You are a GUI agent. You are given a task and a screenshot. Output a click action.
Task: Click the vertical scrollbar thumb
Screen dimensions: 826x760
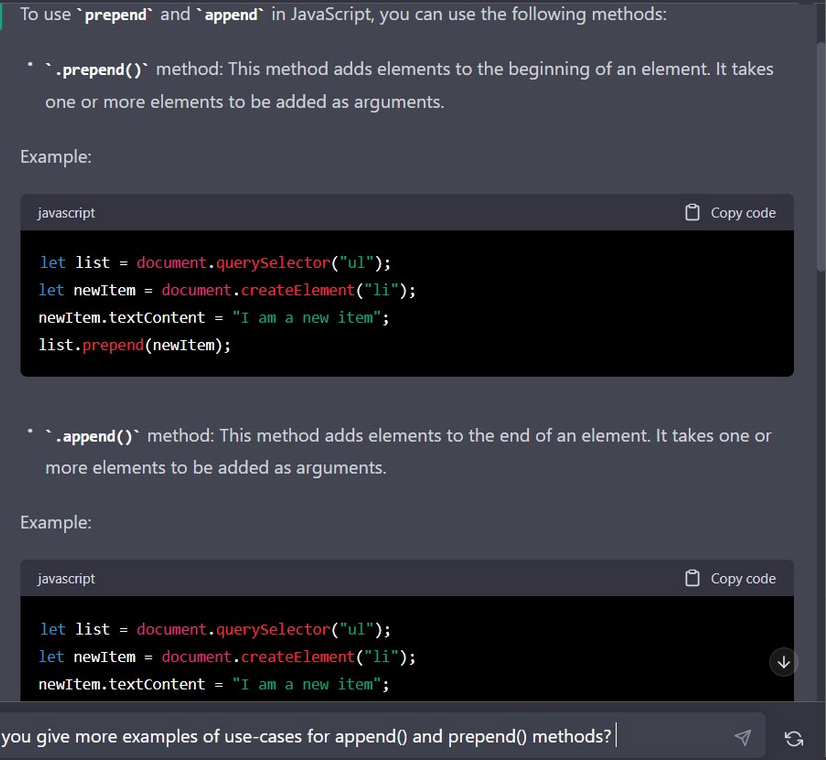coord(821,155)
